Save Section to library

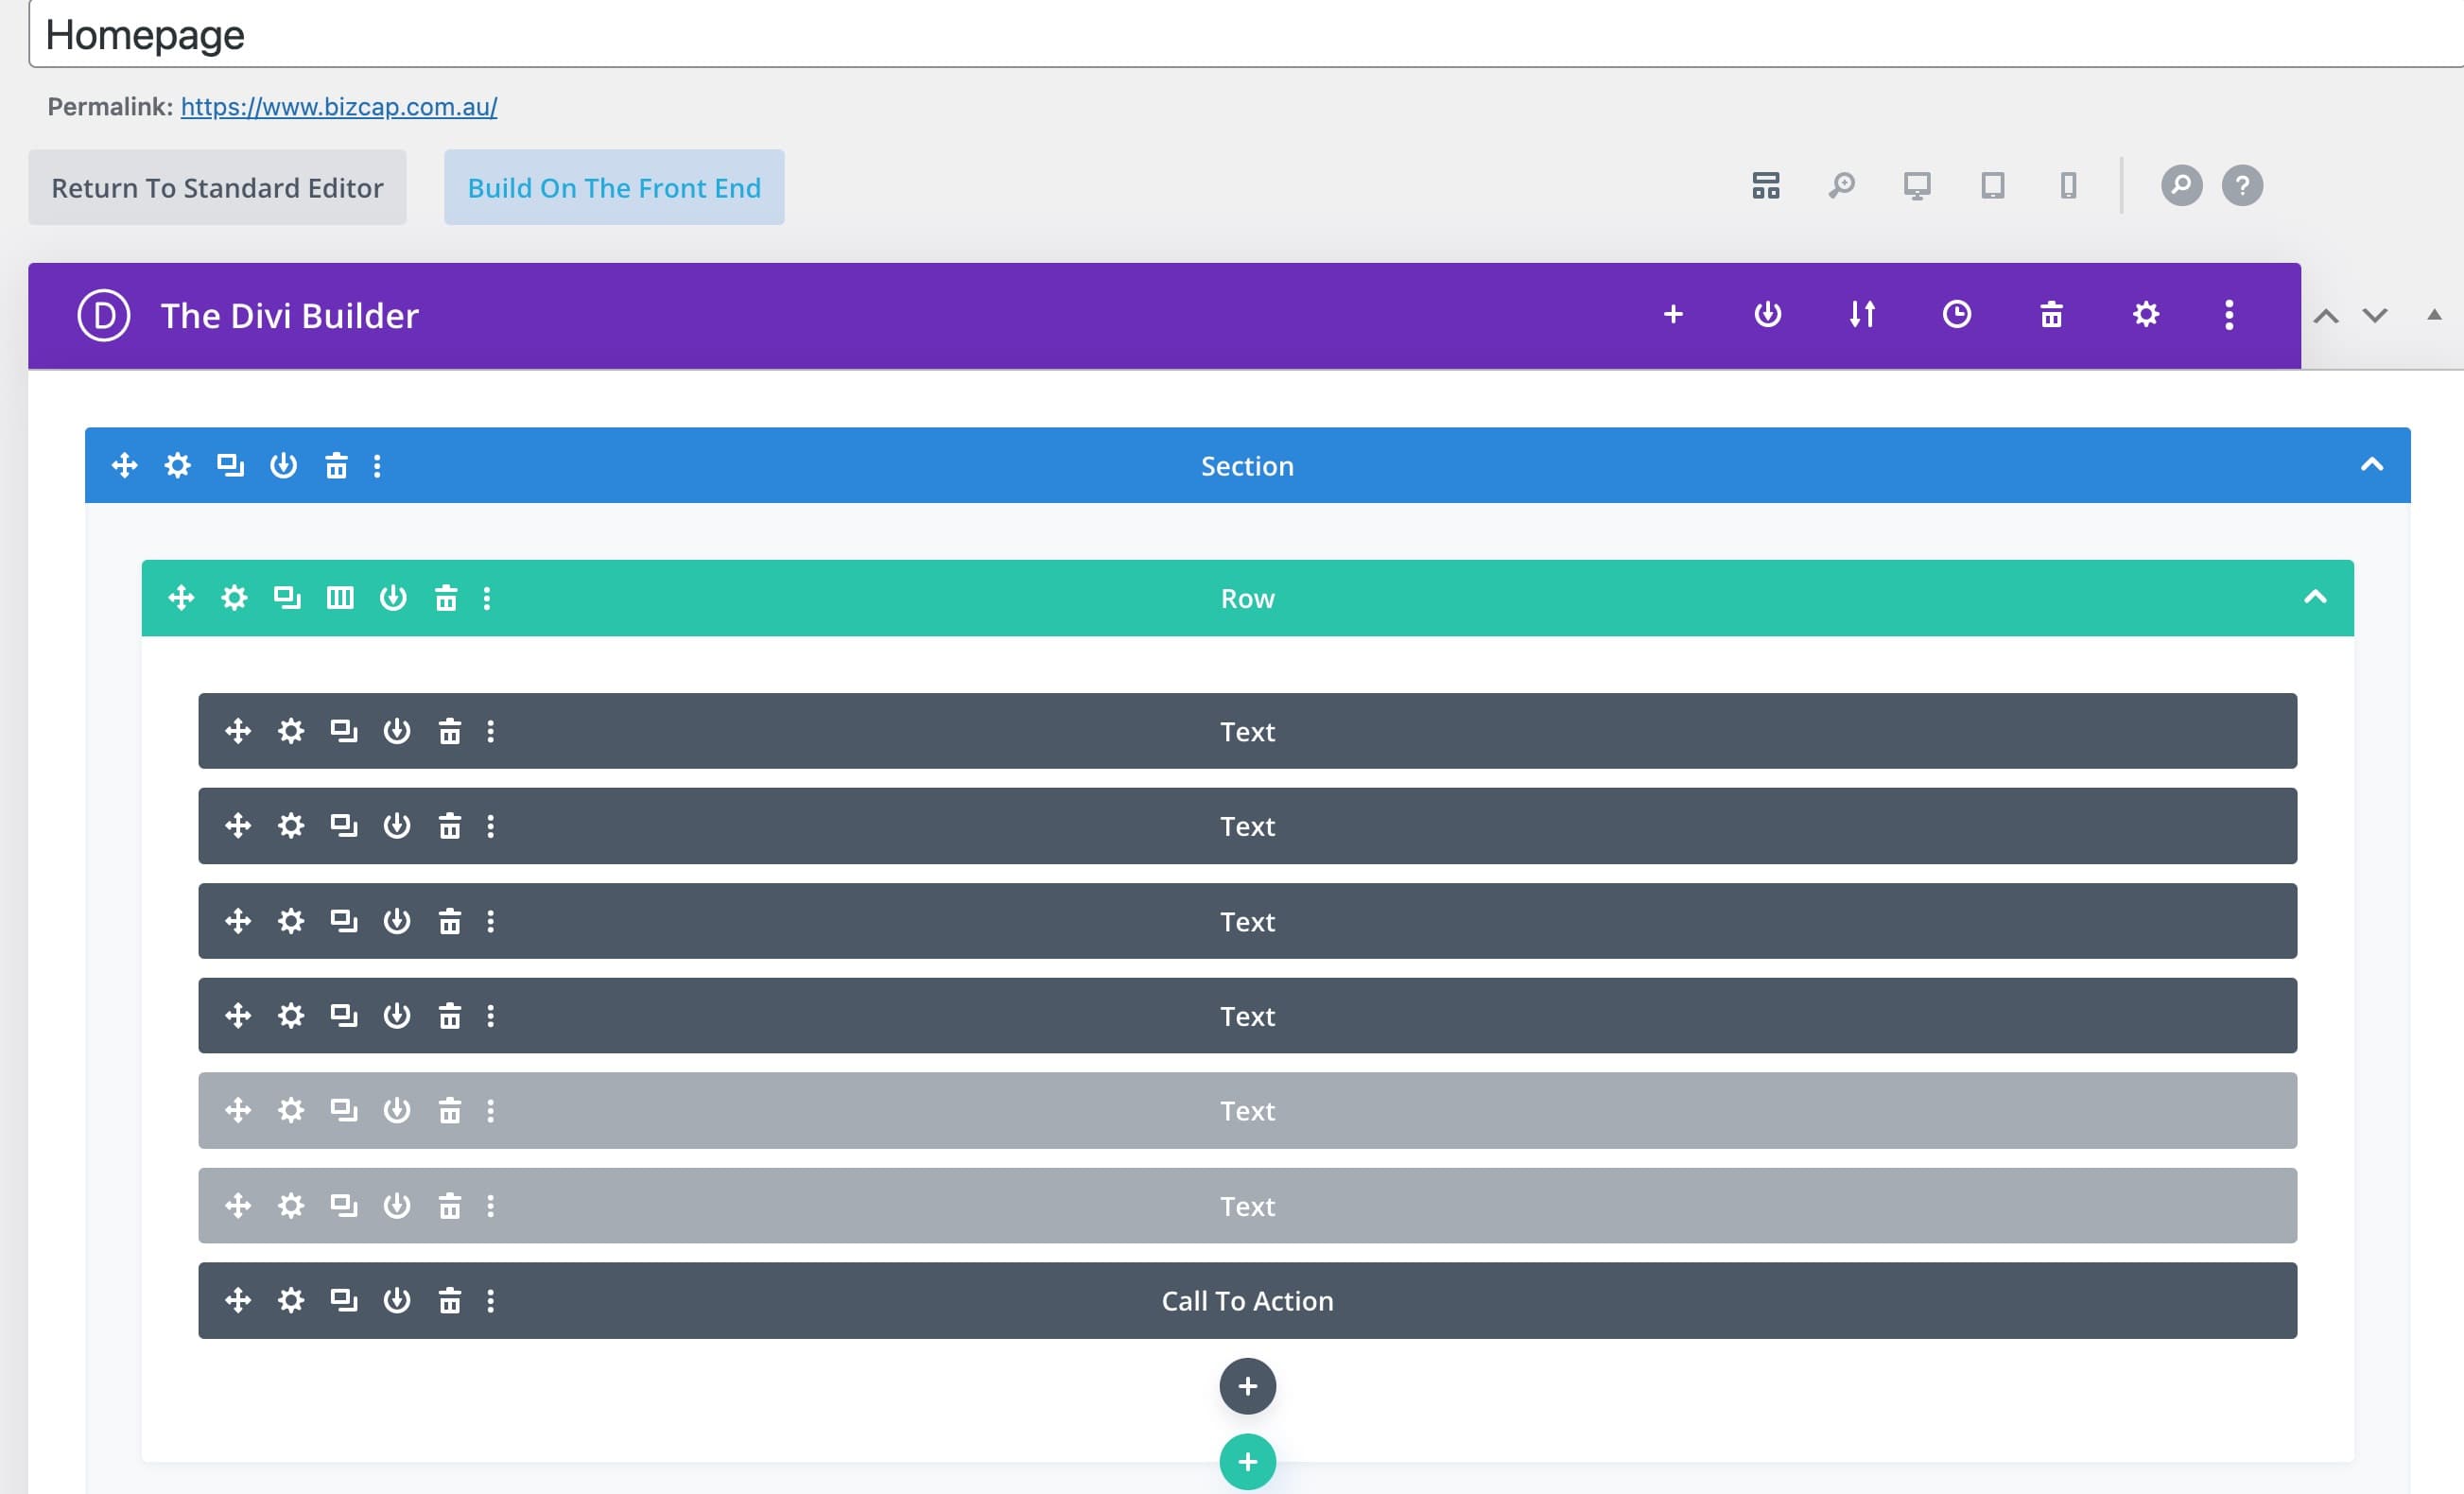tap(283, 465)
